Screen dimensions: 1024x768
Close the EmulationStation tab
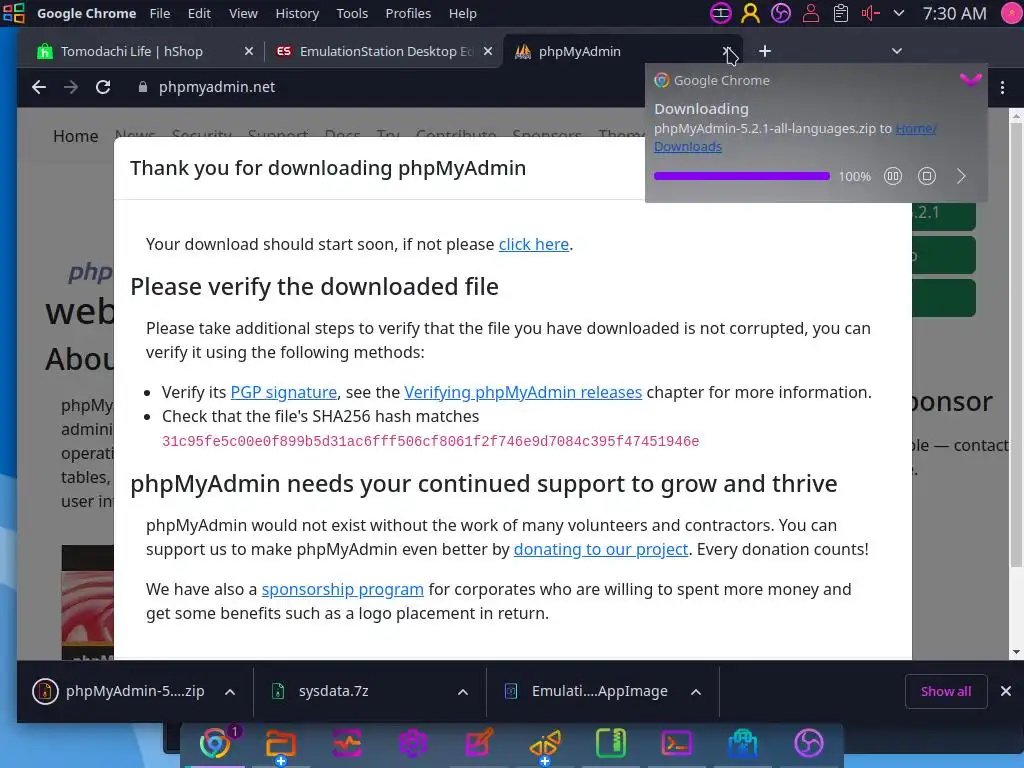[x=488, y=51]
